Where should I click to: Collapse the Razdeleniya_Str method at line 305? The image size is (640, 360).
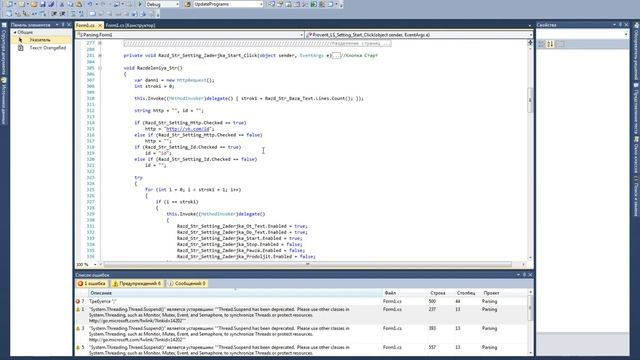pos(100,68)
